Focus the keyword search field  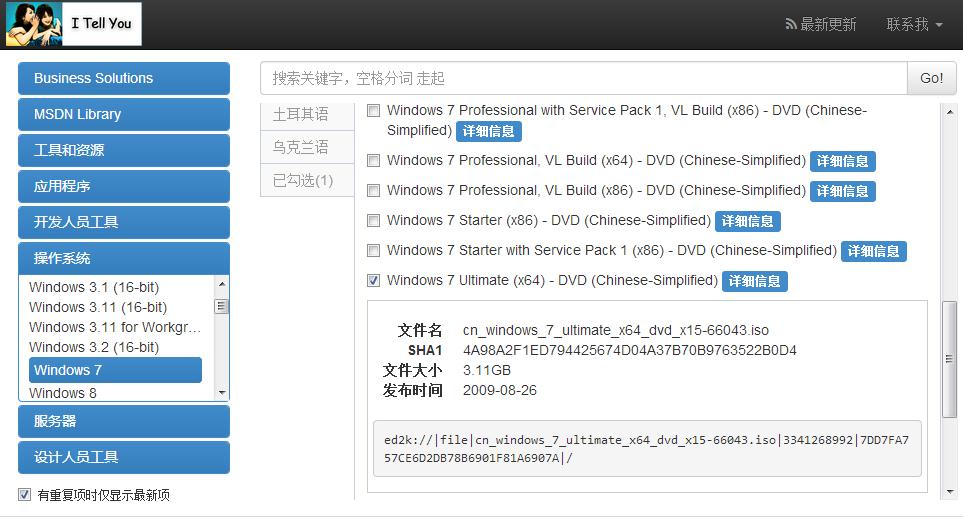(x=583, y=78)
